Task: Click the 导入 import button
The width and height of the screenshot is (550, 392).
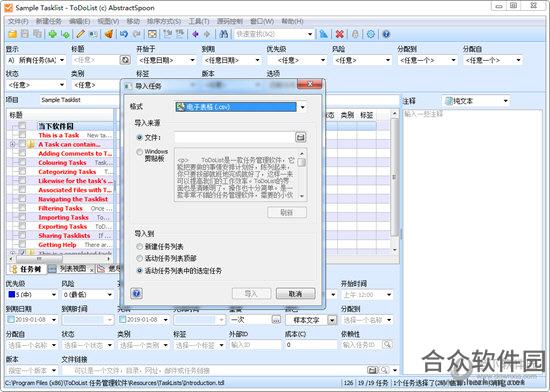Action: tap(251, 293)
